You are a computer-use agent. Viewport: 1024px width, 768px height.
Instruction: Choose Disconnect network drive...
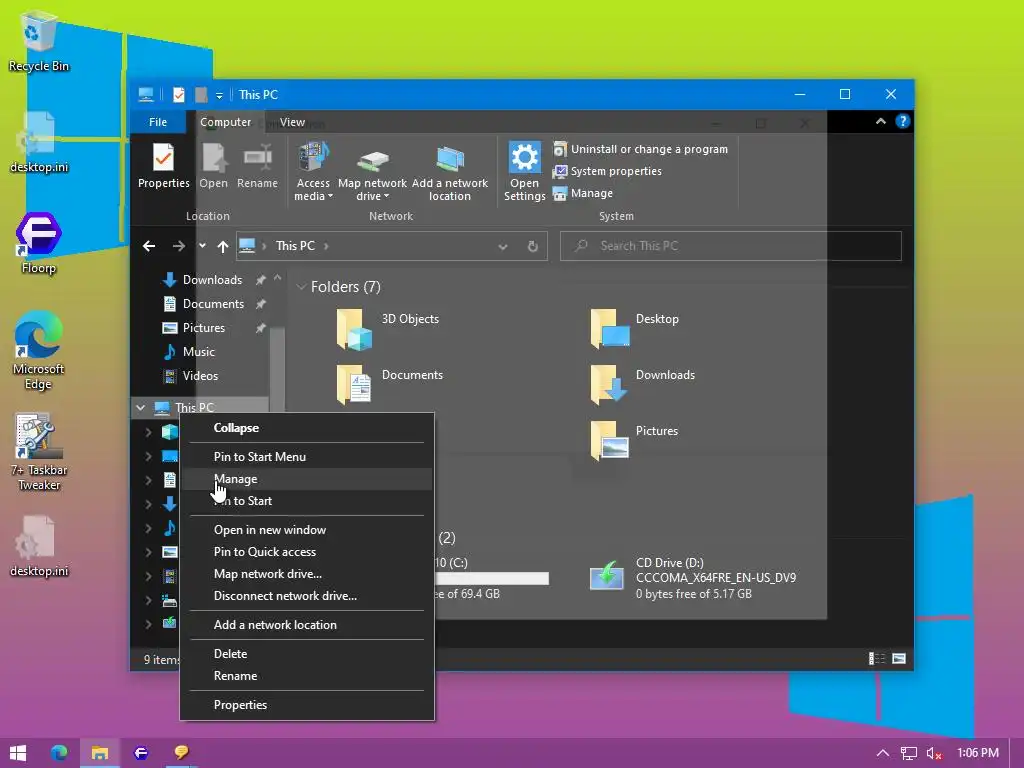tap(307, 596)
